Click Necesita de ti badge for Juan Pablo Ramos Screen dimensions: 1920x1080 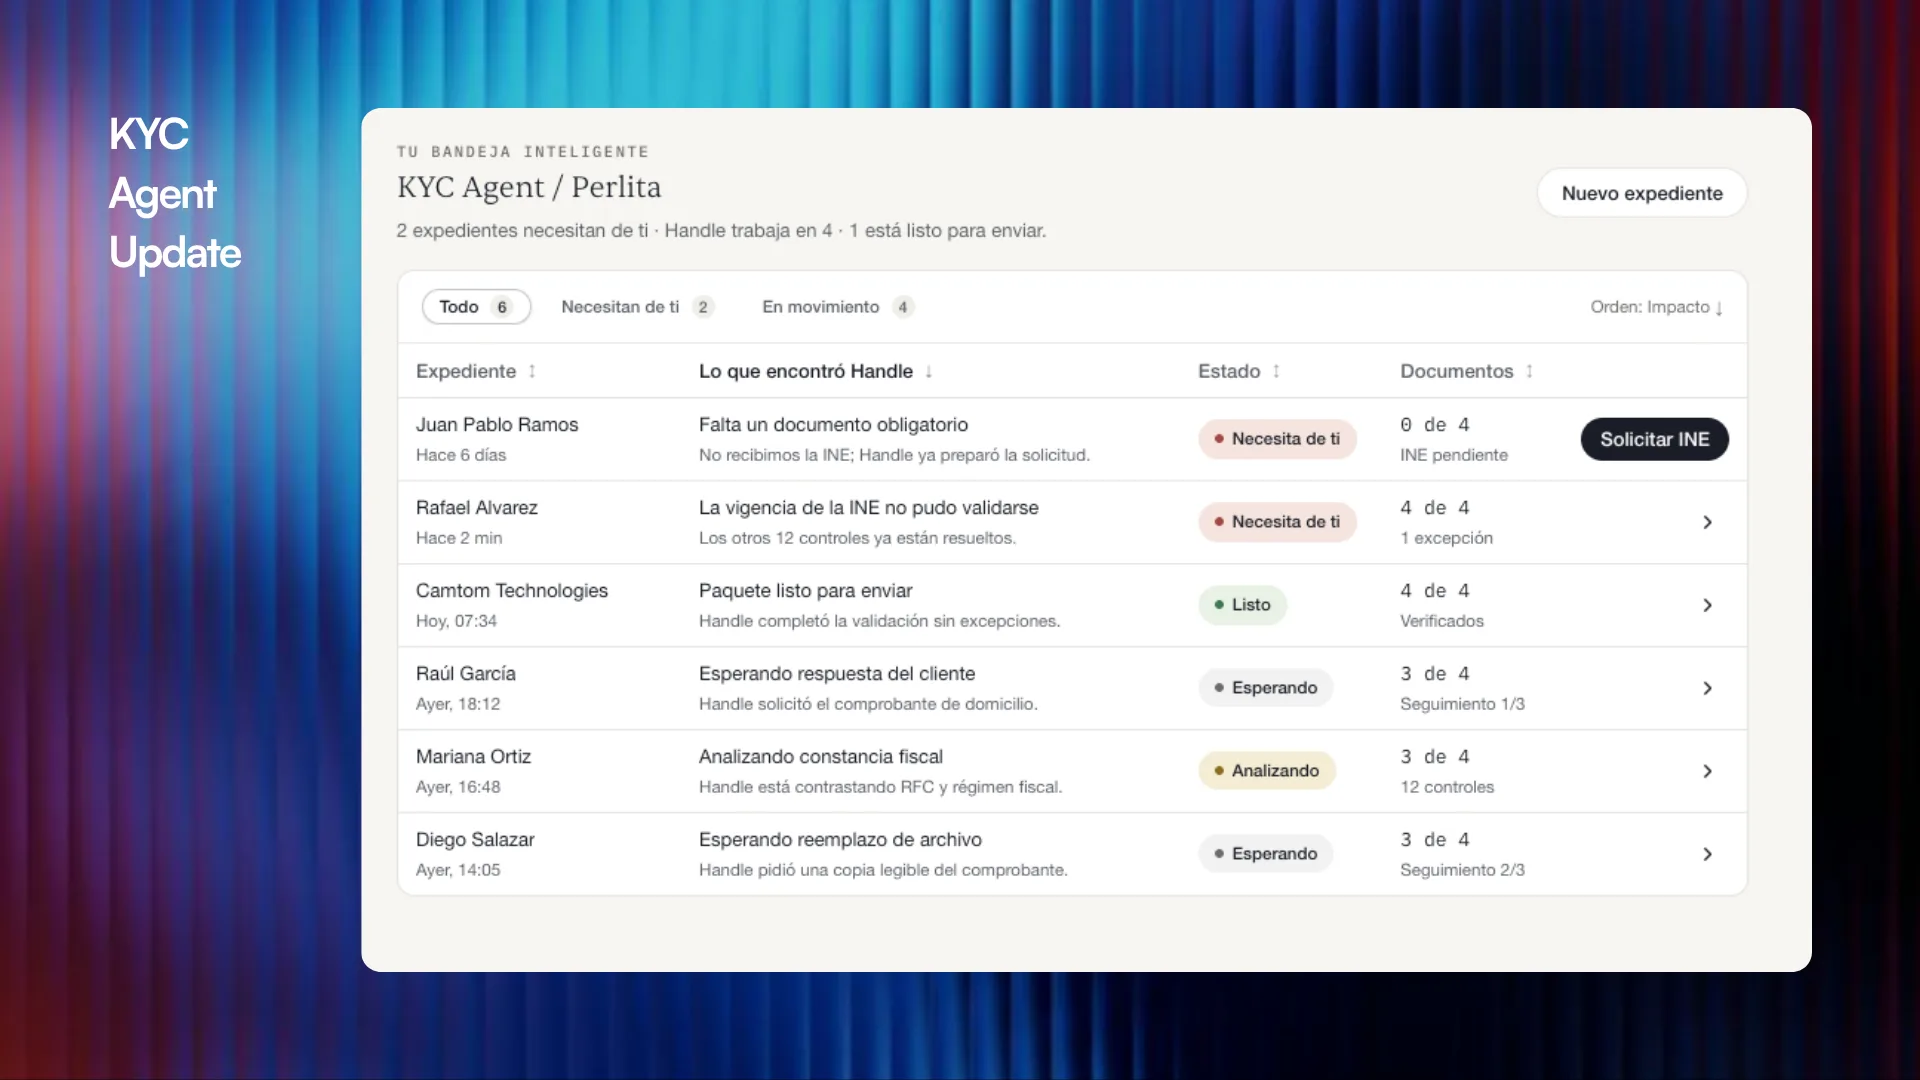(x=1277, y=439)
